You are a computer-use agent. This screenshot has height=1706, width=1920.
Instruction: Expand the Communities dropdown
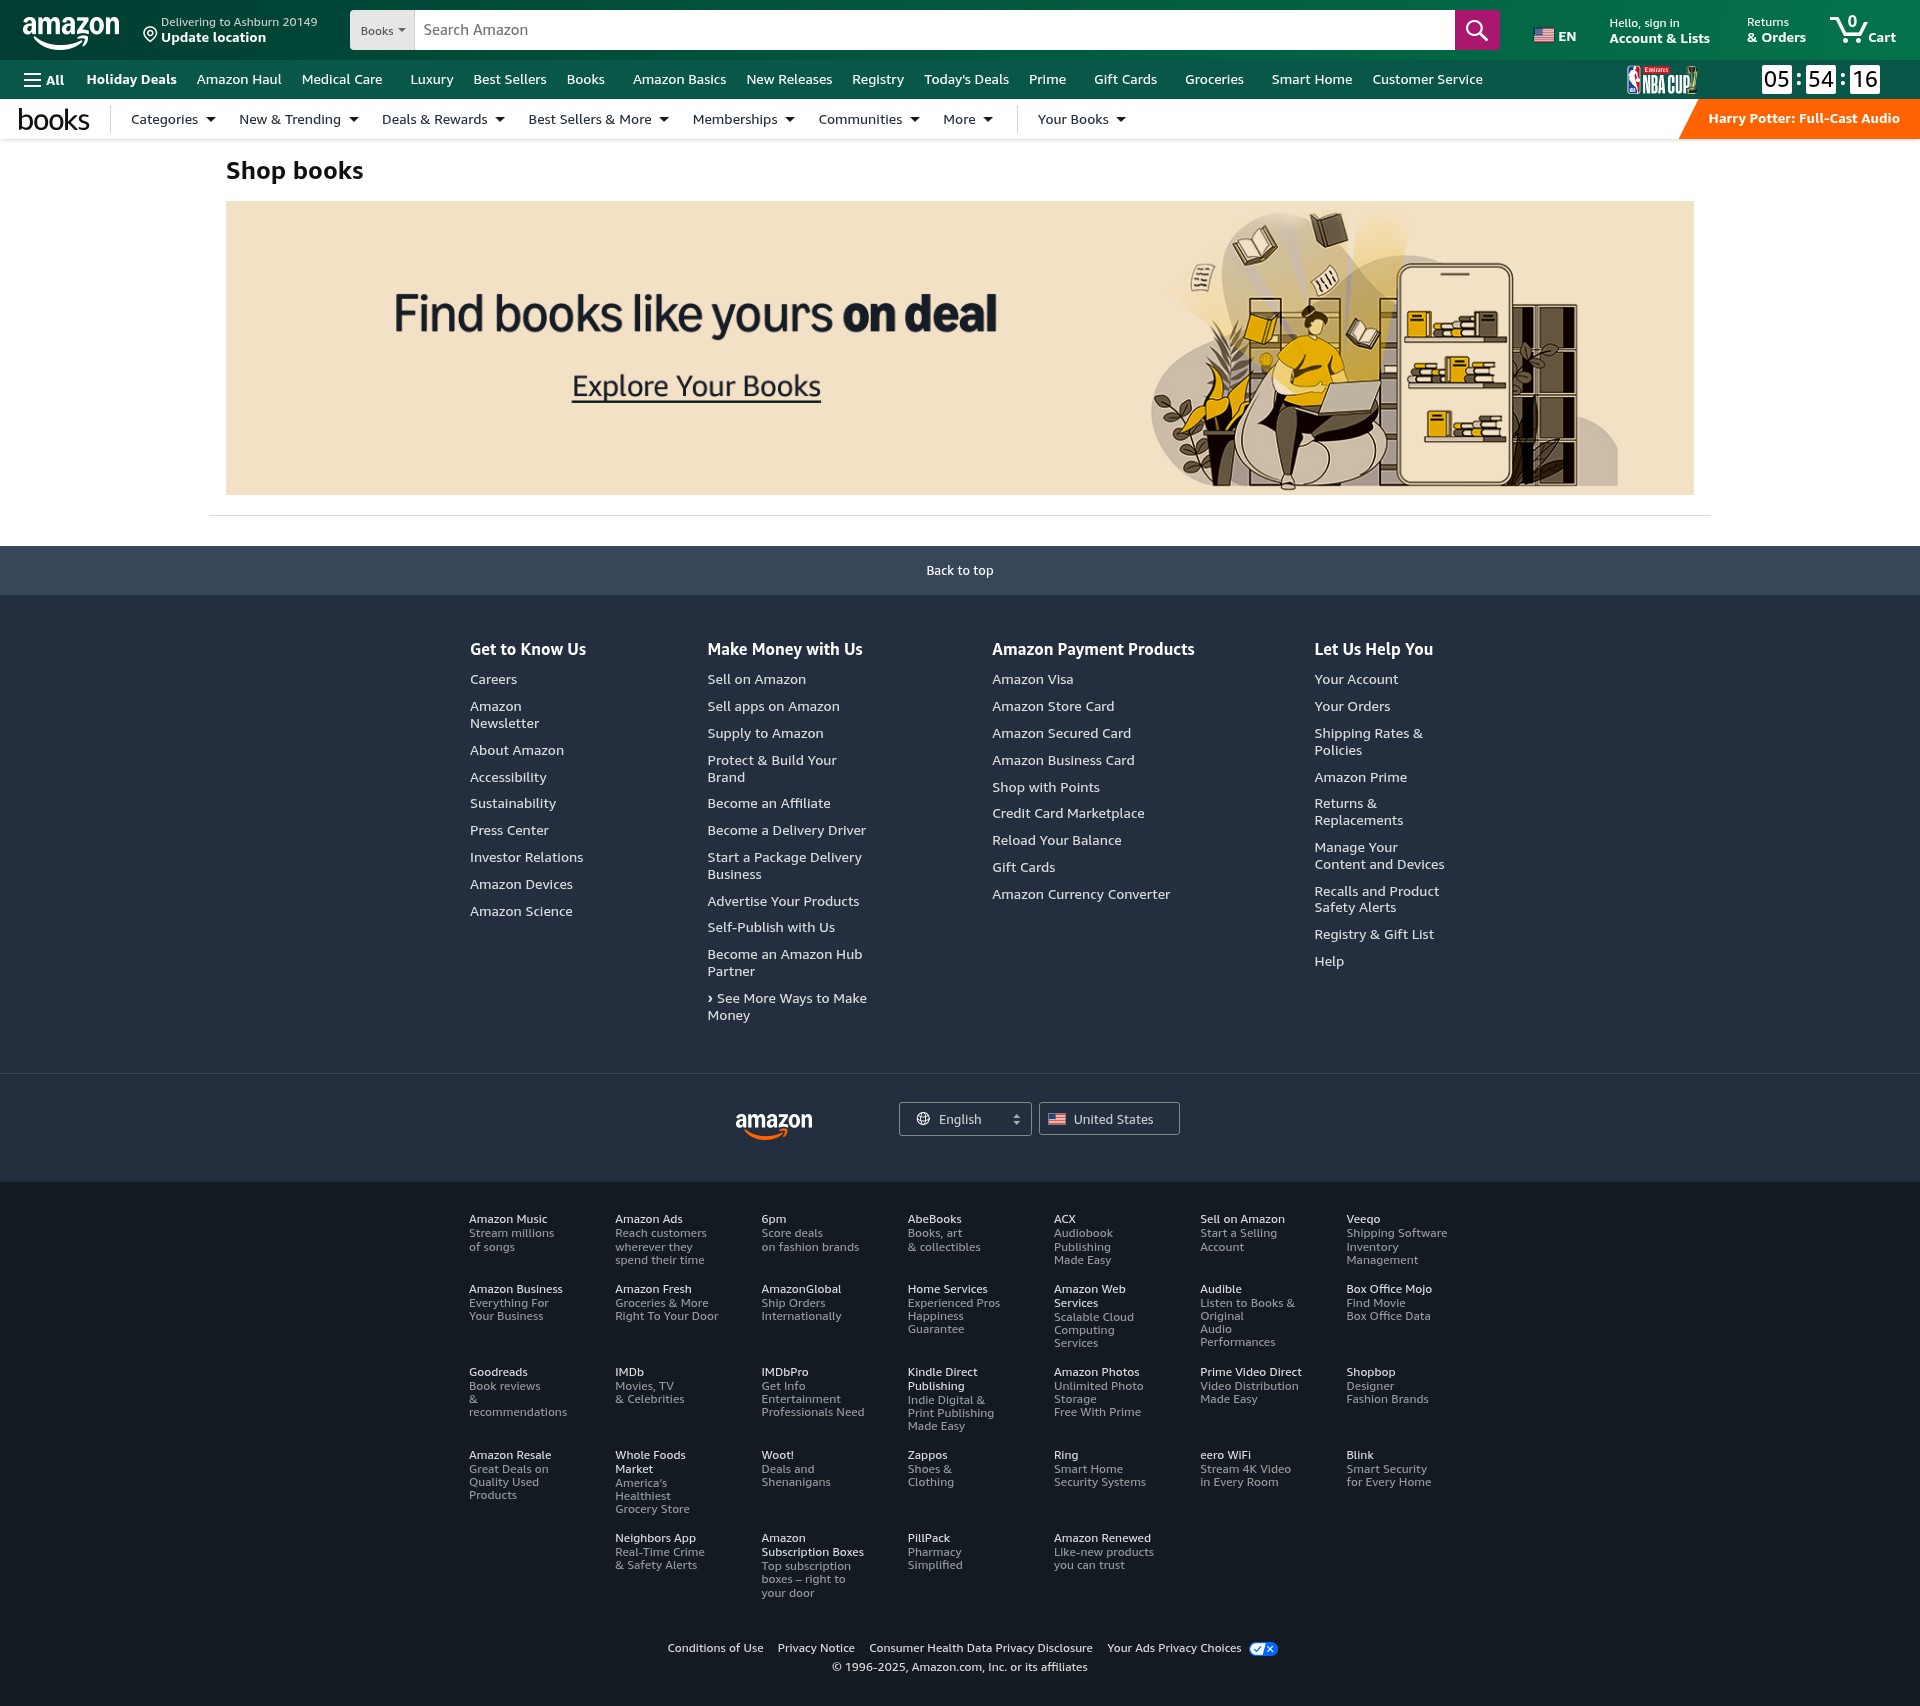coord(868,119)
